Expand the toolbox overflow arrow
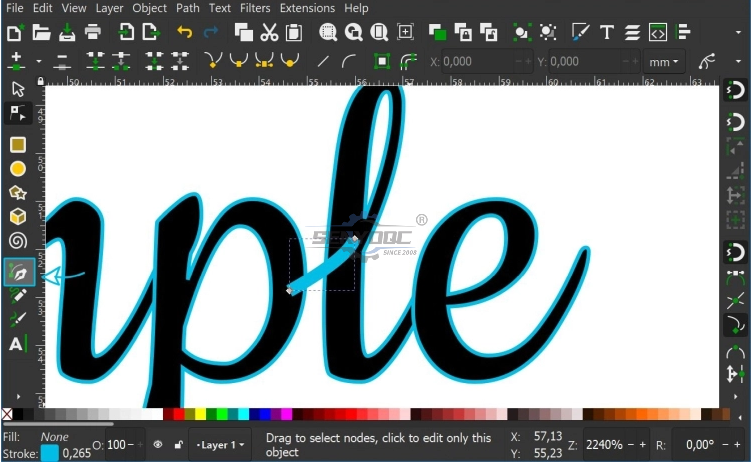Viewport: 752px width, 462px height. pos(18,396)
